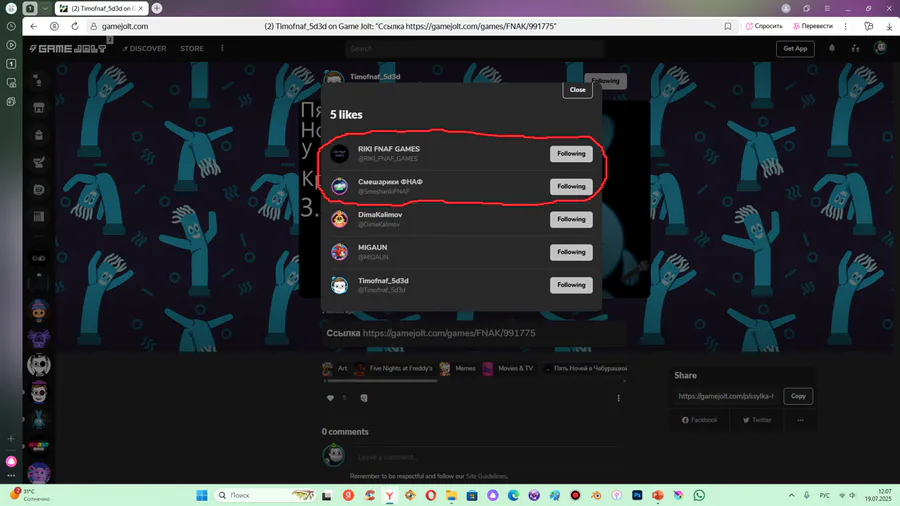Open Blender from the taskbar
This screenshot has width=900, height=506.
click(596, 495)
